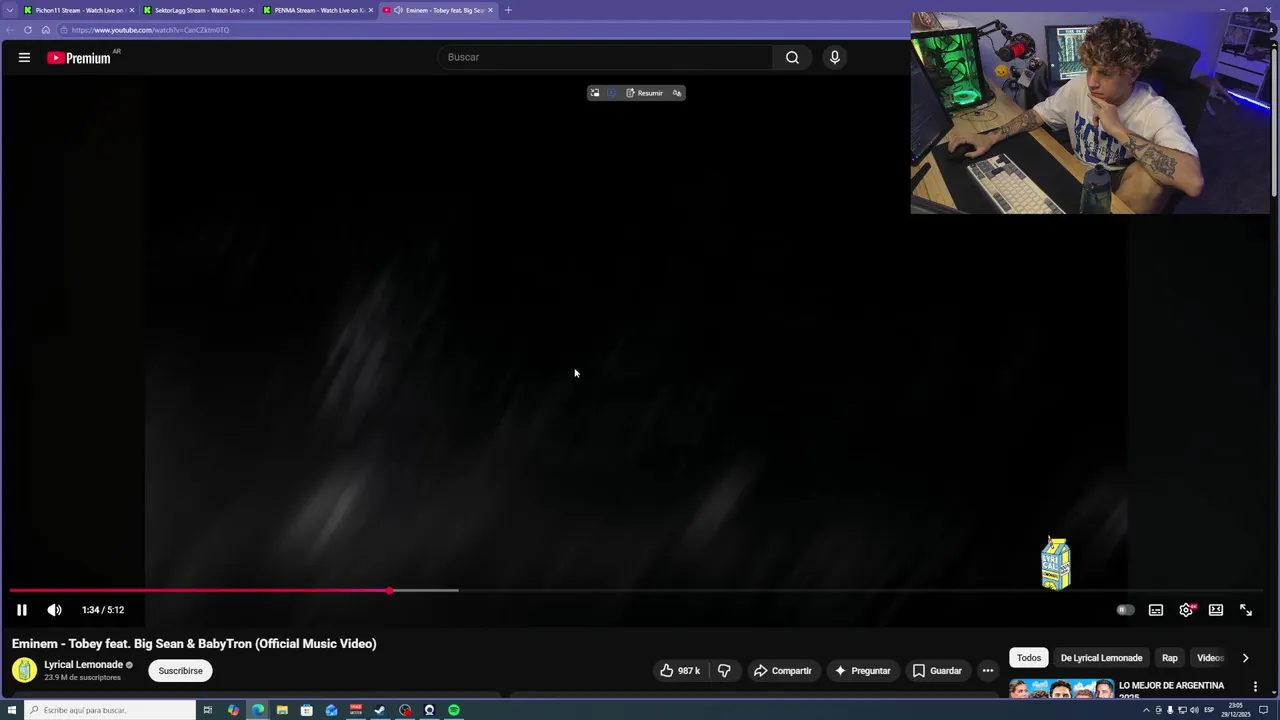Select the De Lyrical Lemonade chip

coord(1101,658)
